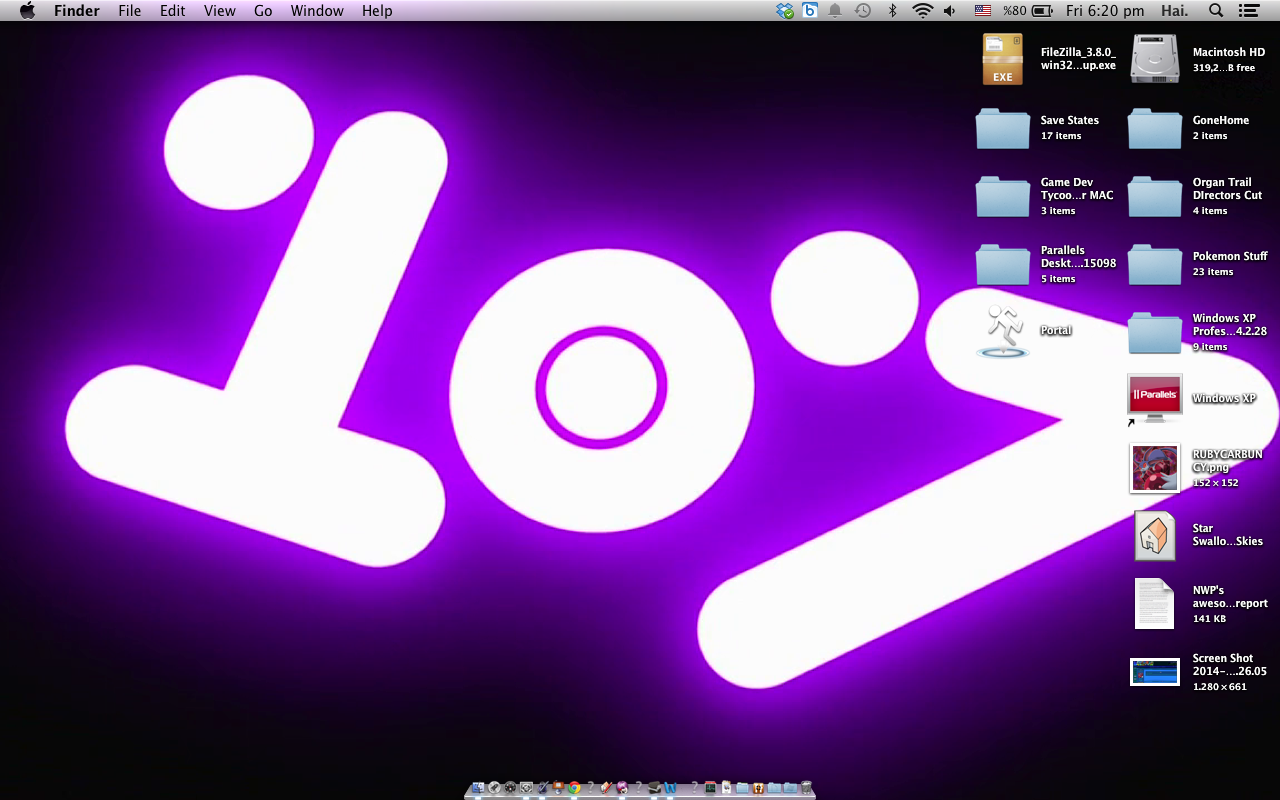Open the File menu
1280x800 pixels.
pos(129,11)
